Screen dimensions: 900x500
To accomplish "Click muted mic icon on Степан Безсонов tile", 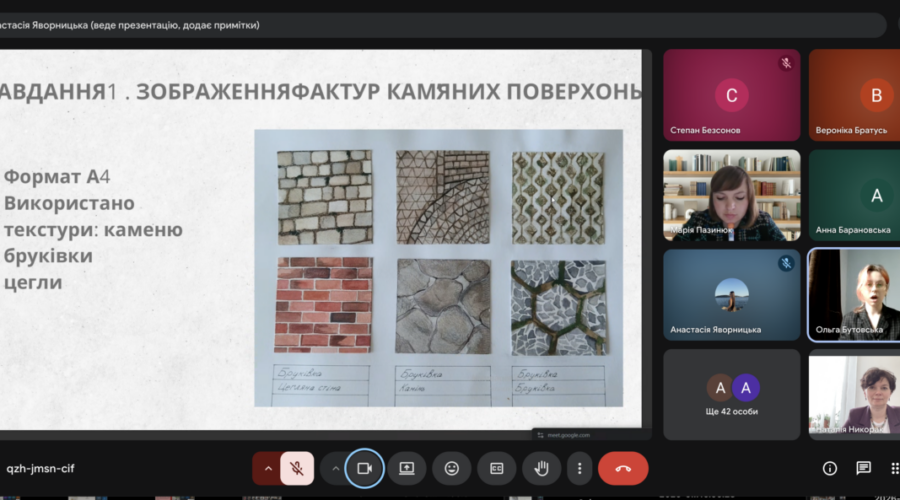I will click(x=786, y=63).
